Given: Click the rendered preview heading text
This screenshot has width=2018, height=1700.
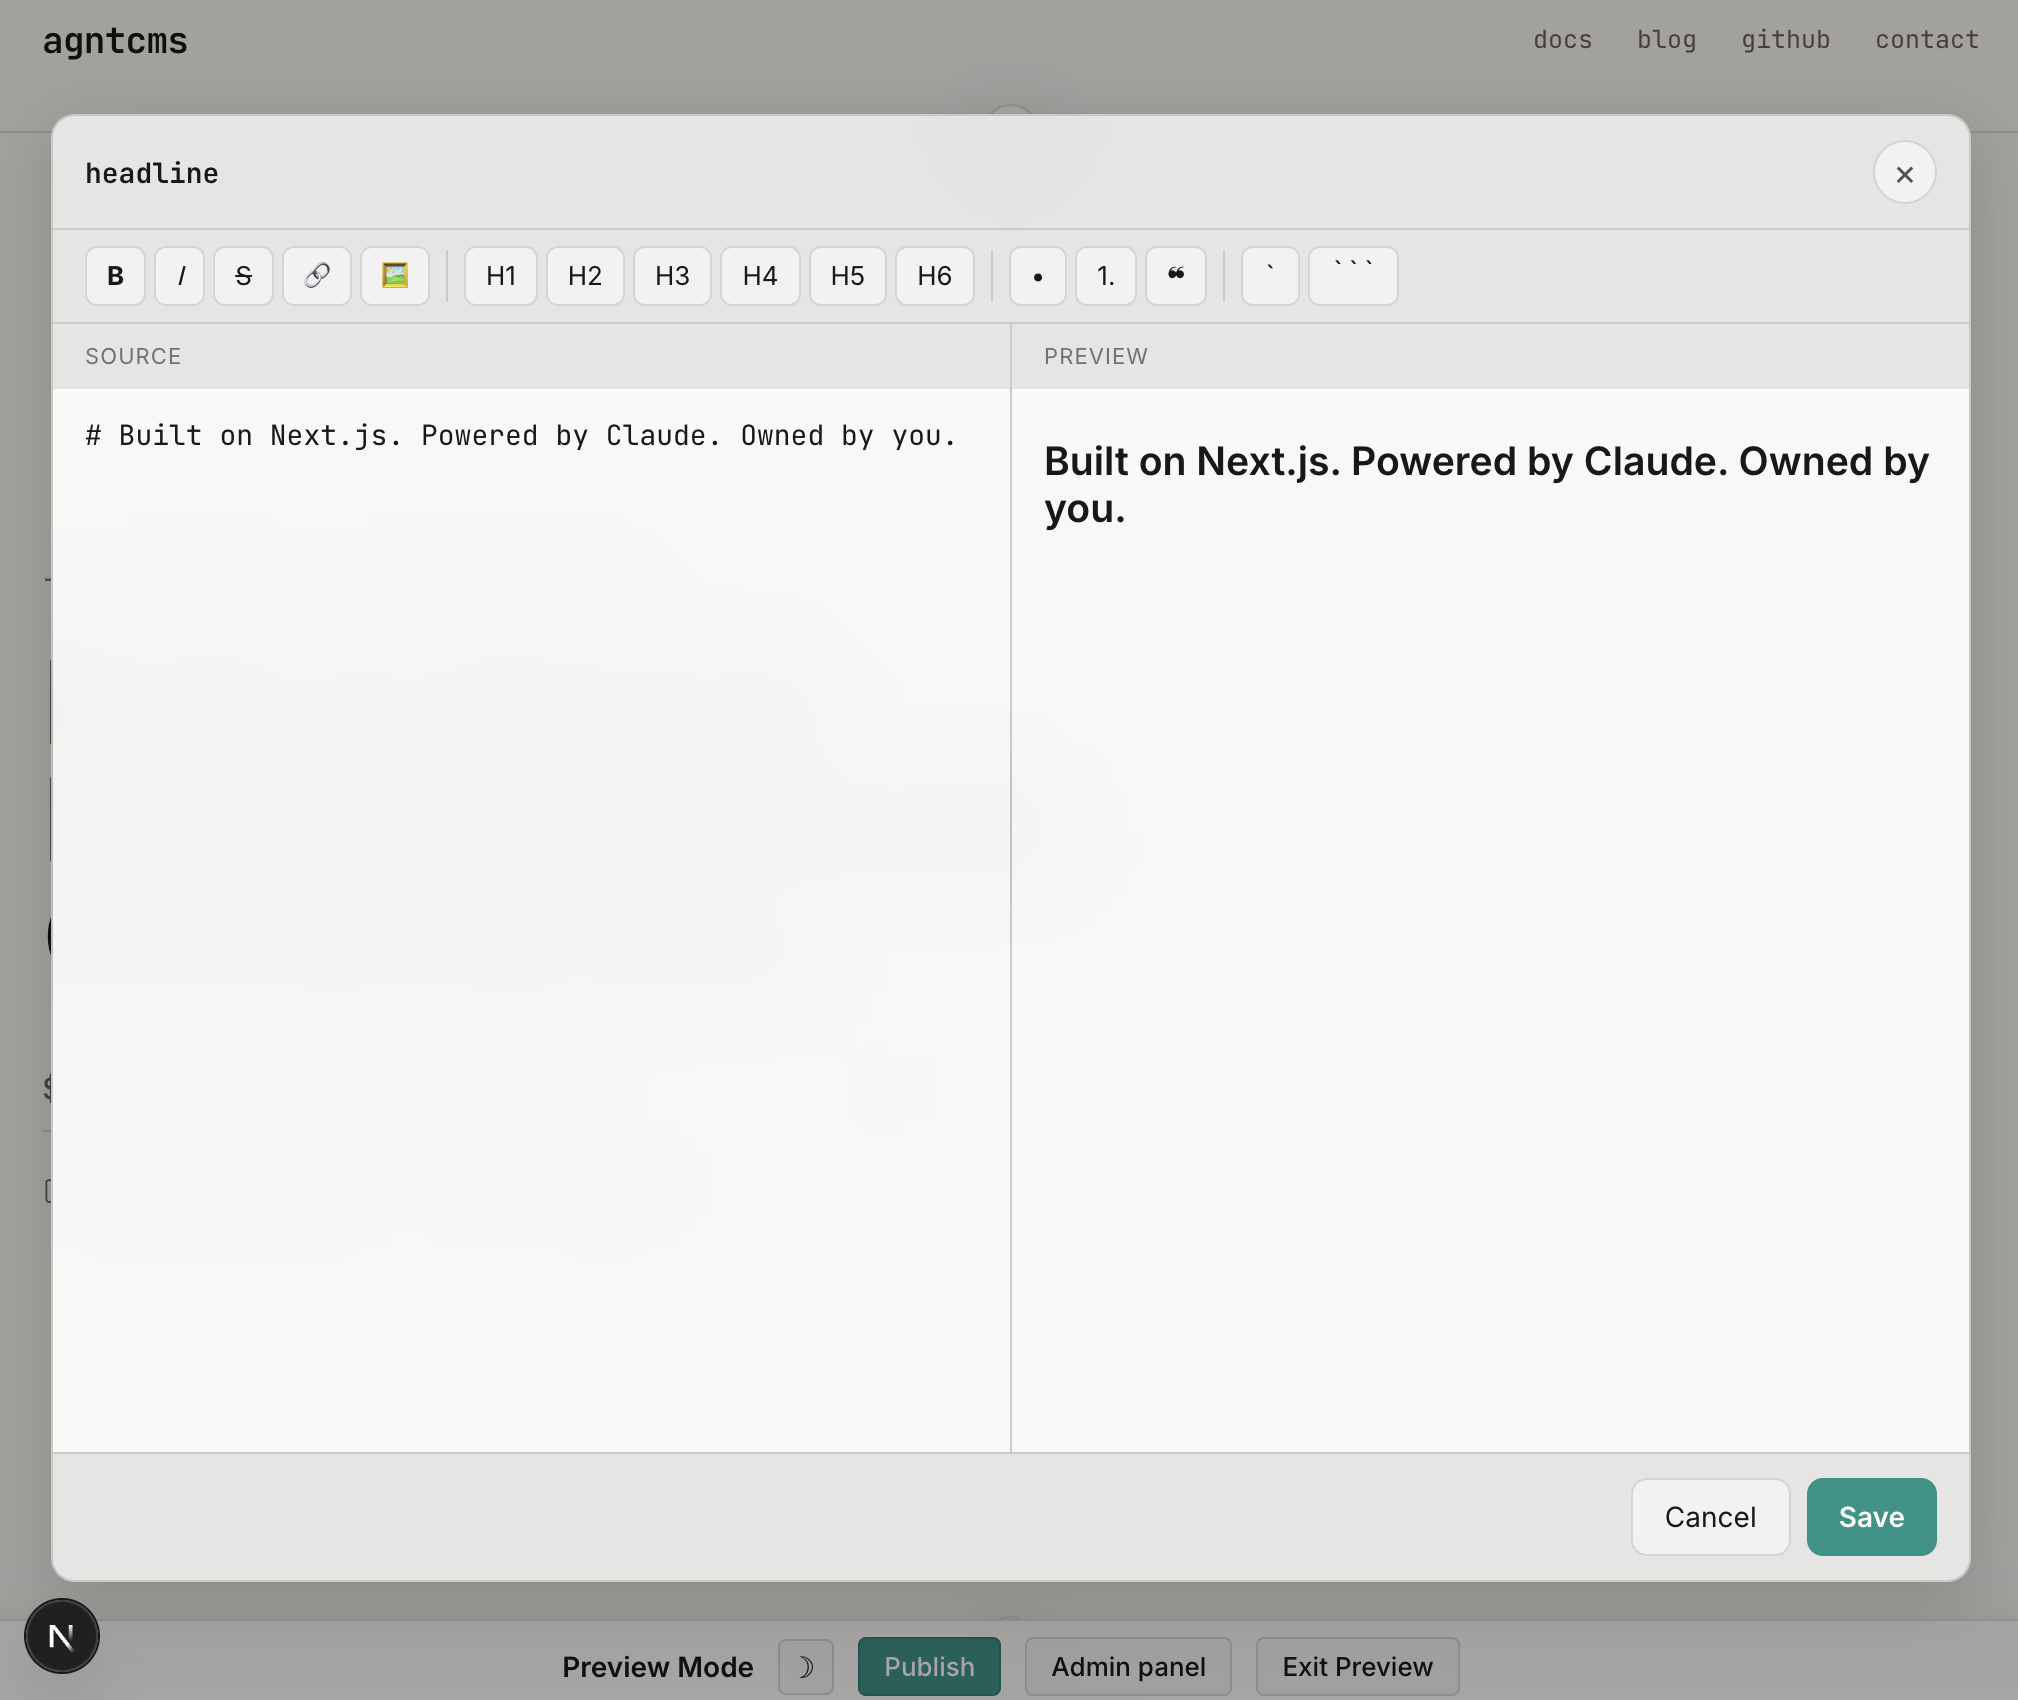Looking at the screenshot, I should [x=1486, y=485].
